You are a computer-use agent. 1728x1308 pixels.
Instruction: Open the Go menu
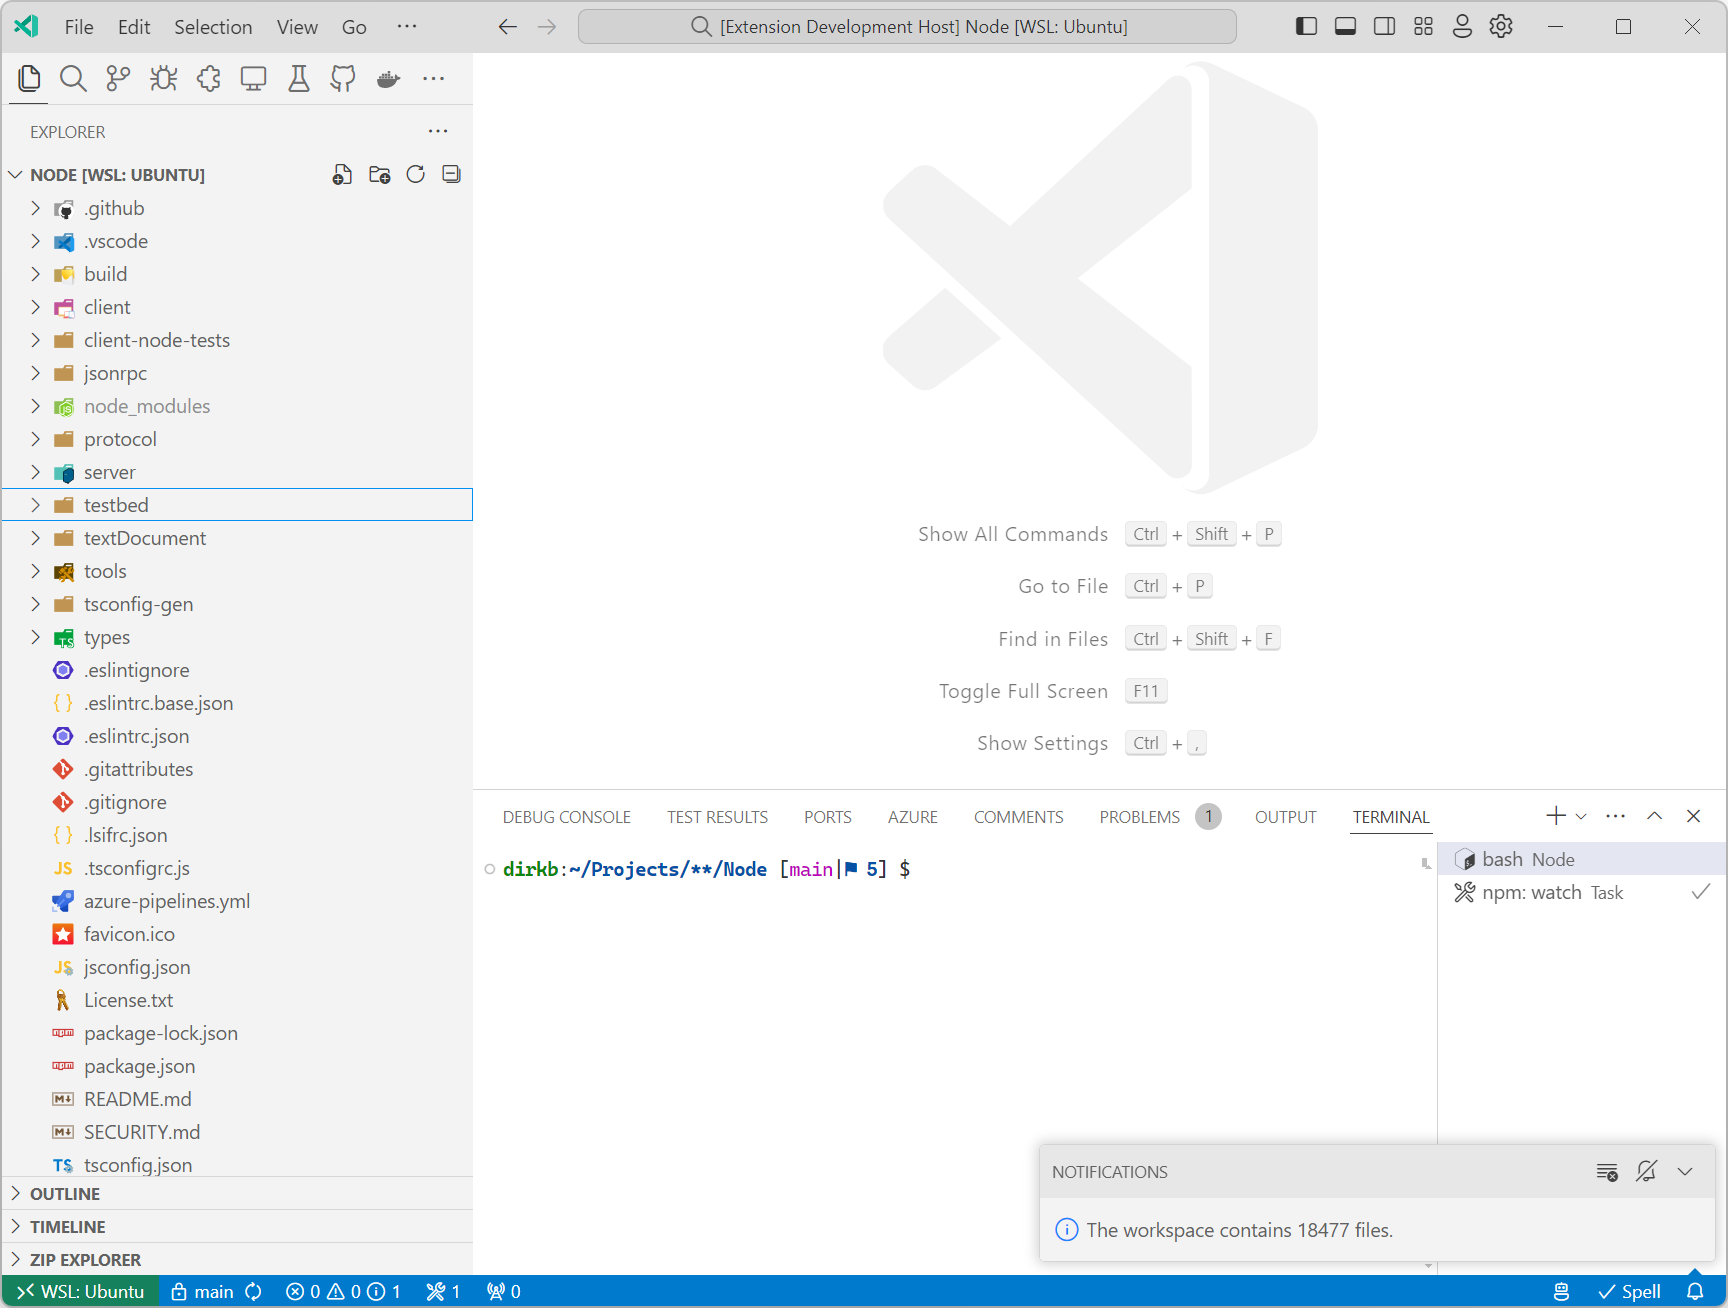354,27
